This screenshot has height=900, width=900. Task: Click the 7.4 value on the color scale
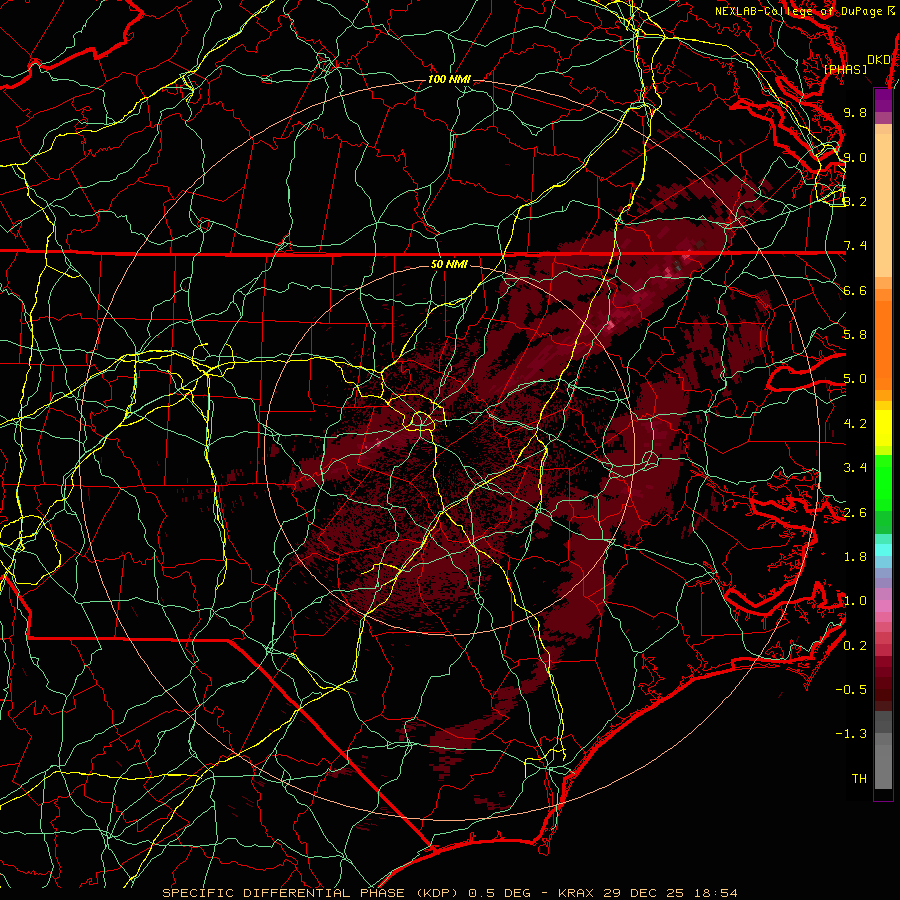855,246
